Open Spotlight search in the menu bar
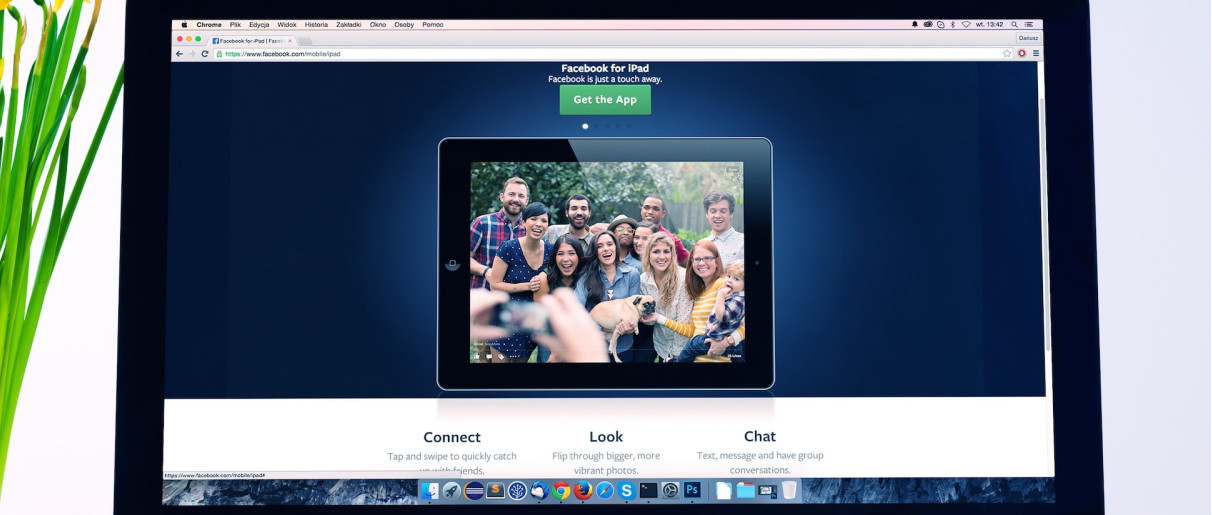Screen dimensions: 1212x515 click(1015, 24)
